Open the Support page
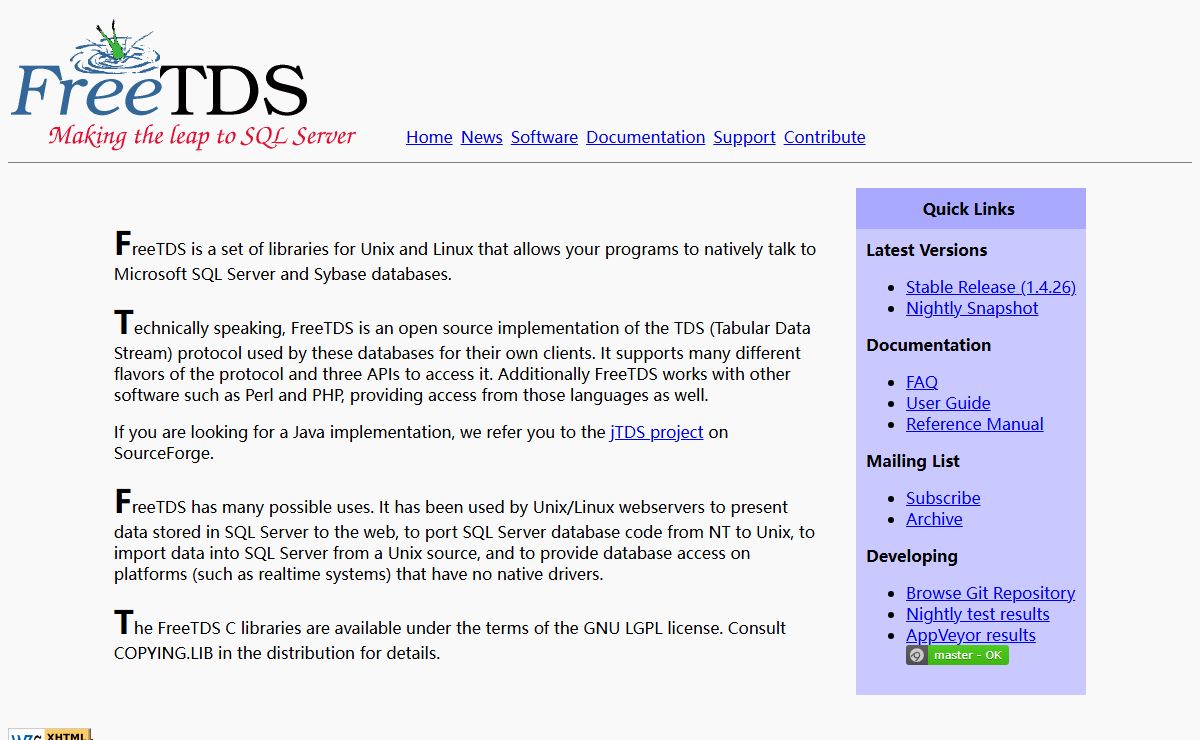The image size is (1200, 740). point(744,137)
